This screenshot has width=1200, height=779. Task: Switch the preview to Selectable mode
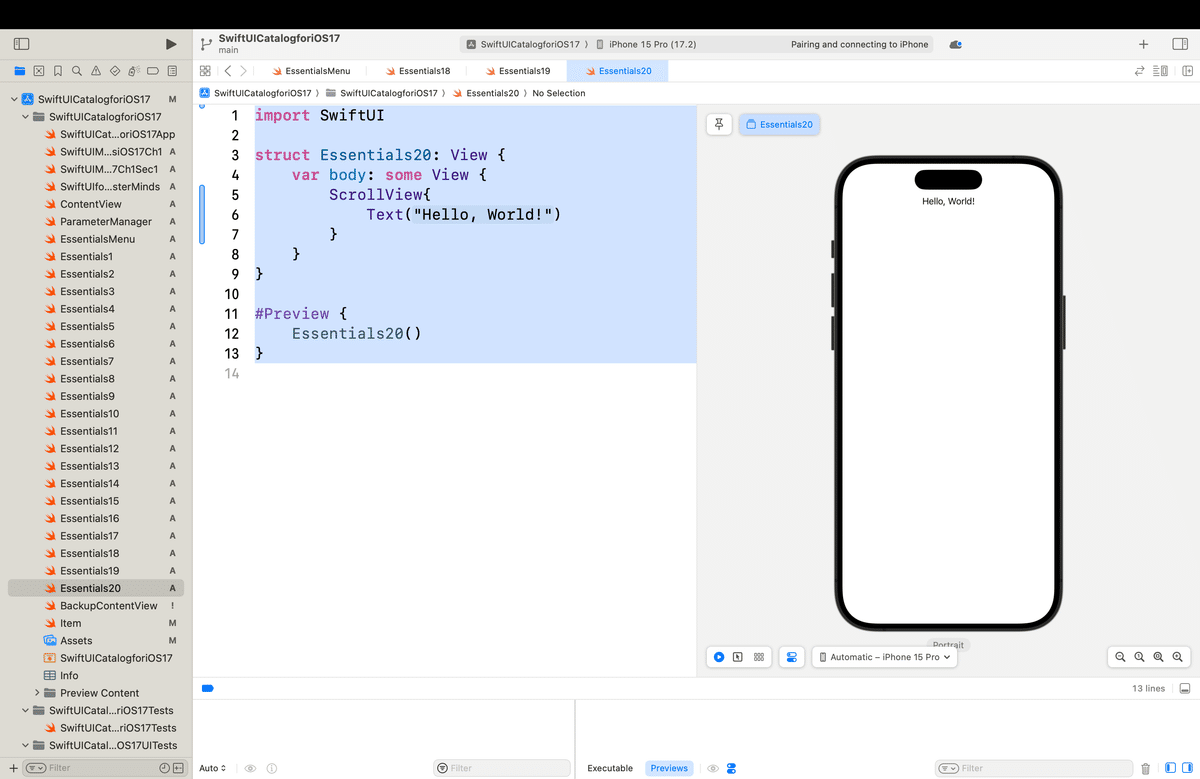(x=738, y=657)
